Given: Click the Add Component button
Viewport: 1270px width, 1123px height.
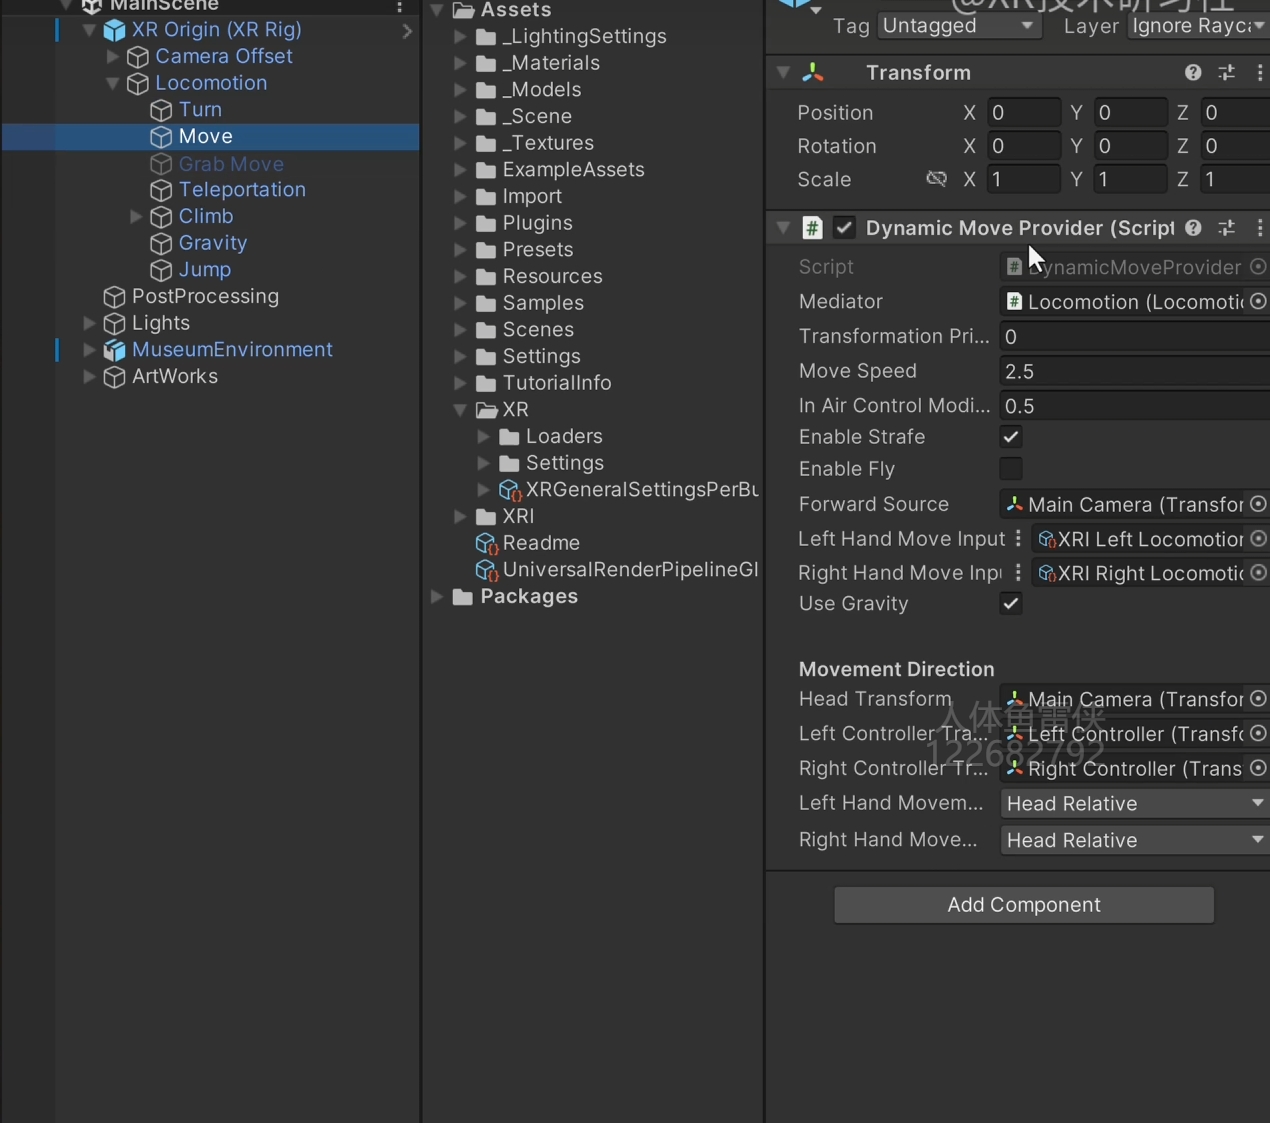Looking at the screenshot, I should click(1024, 905).
